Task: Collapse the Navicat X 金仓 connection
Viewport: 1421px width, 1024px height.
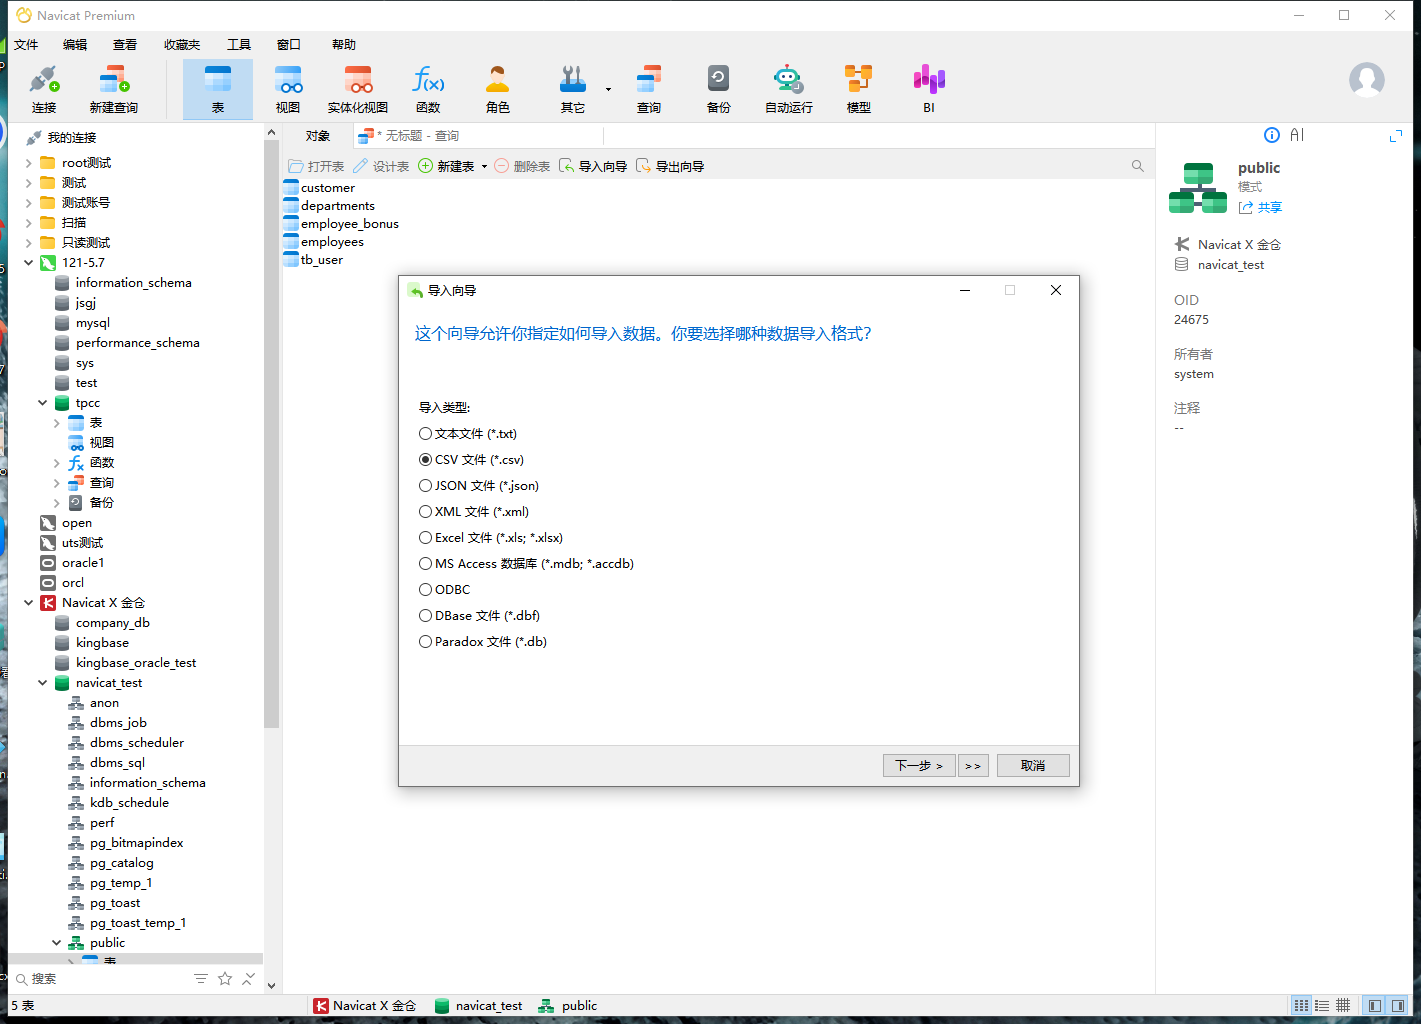Action: point(28,603)
